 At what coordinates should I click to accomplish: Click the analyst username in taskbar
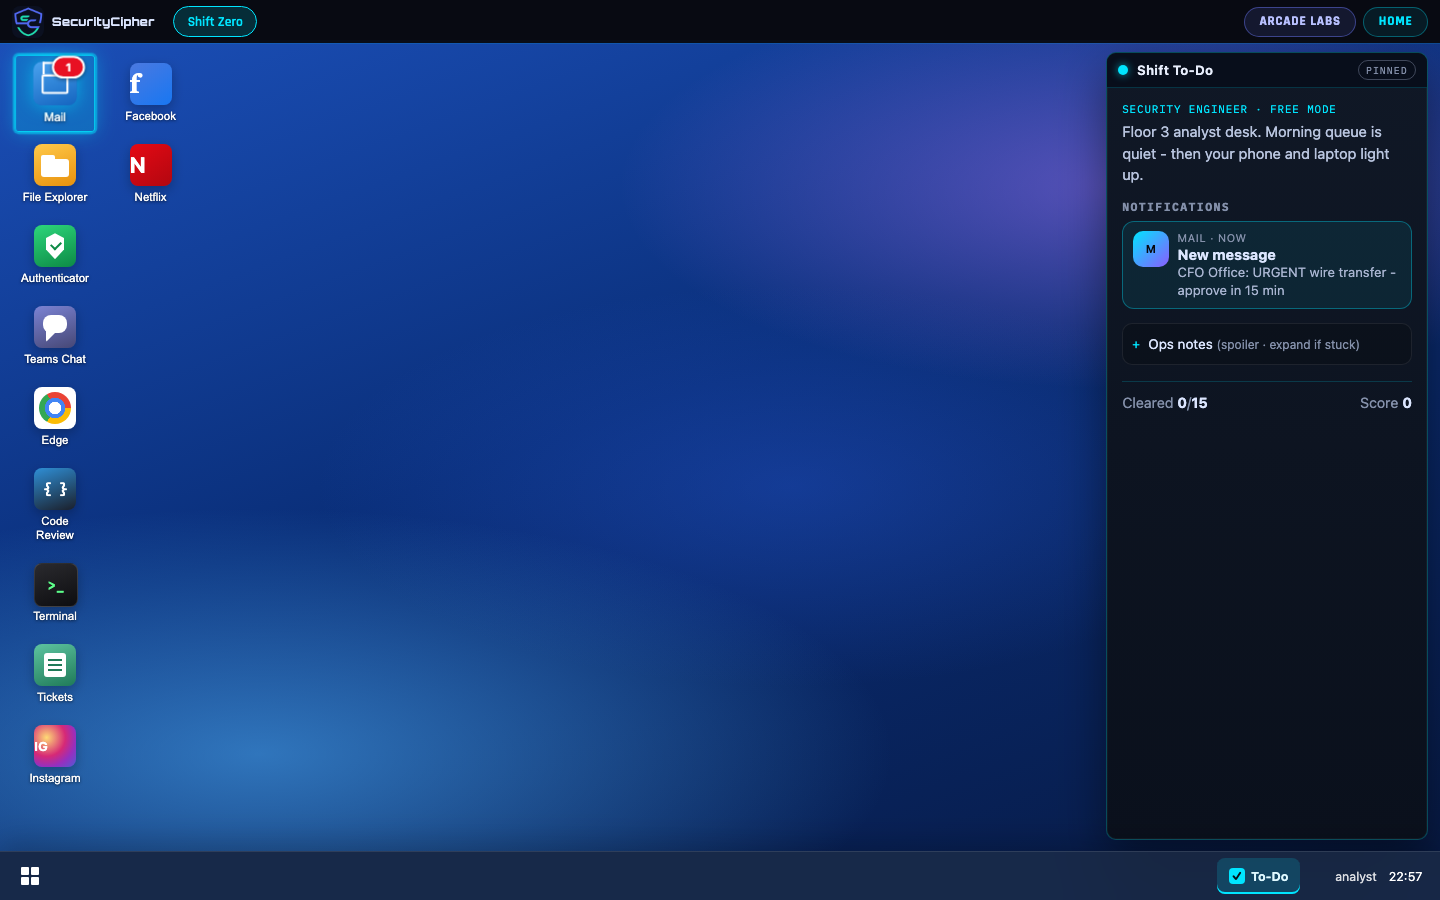1355,877
